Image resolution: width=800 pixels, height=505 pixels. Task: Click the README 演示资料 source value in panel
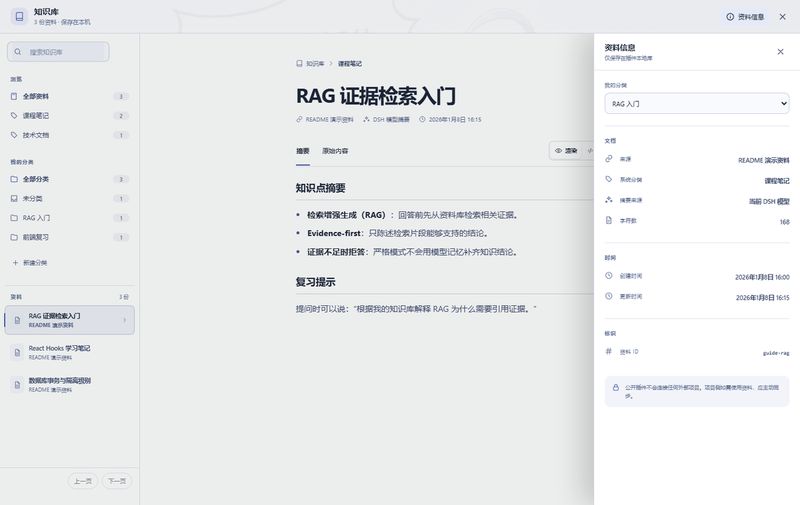pos(764,160)
